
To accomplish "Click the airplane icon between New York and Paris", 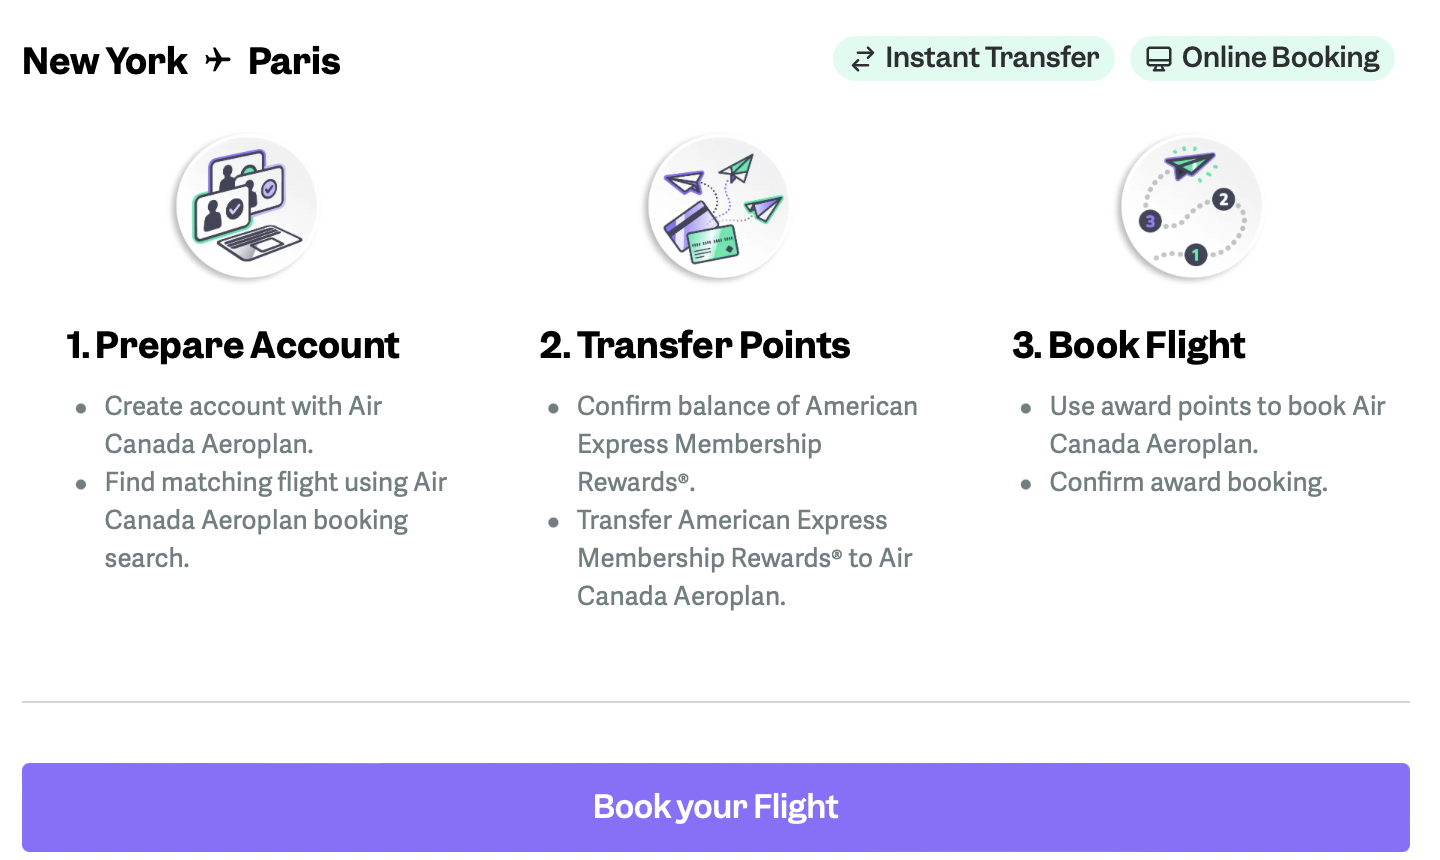I will coord(217,61).
